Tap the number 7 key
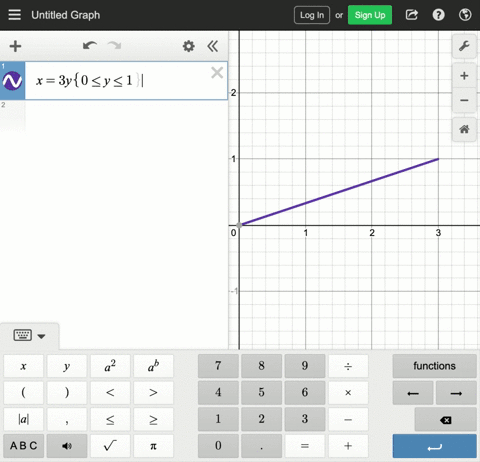 [x=218, y=366]
